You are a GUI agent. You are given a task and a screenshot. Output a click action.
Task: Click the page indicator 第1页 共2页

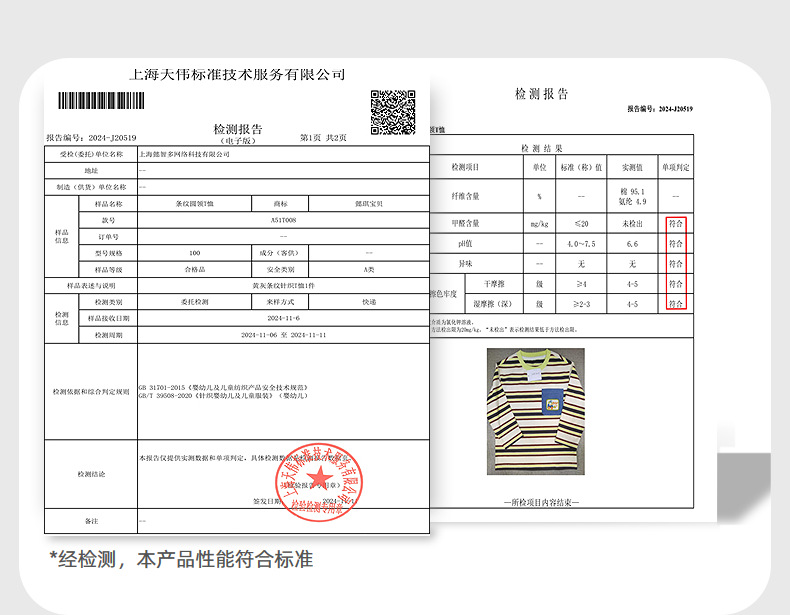(x=323, y=138)
